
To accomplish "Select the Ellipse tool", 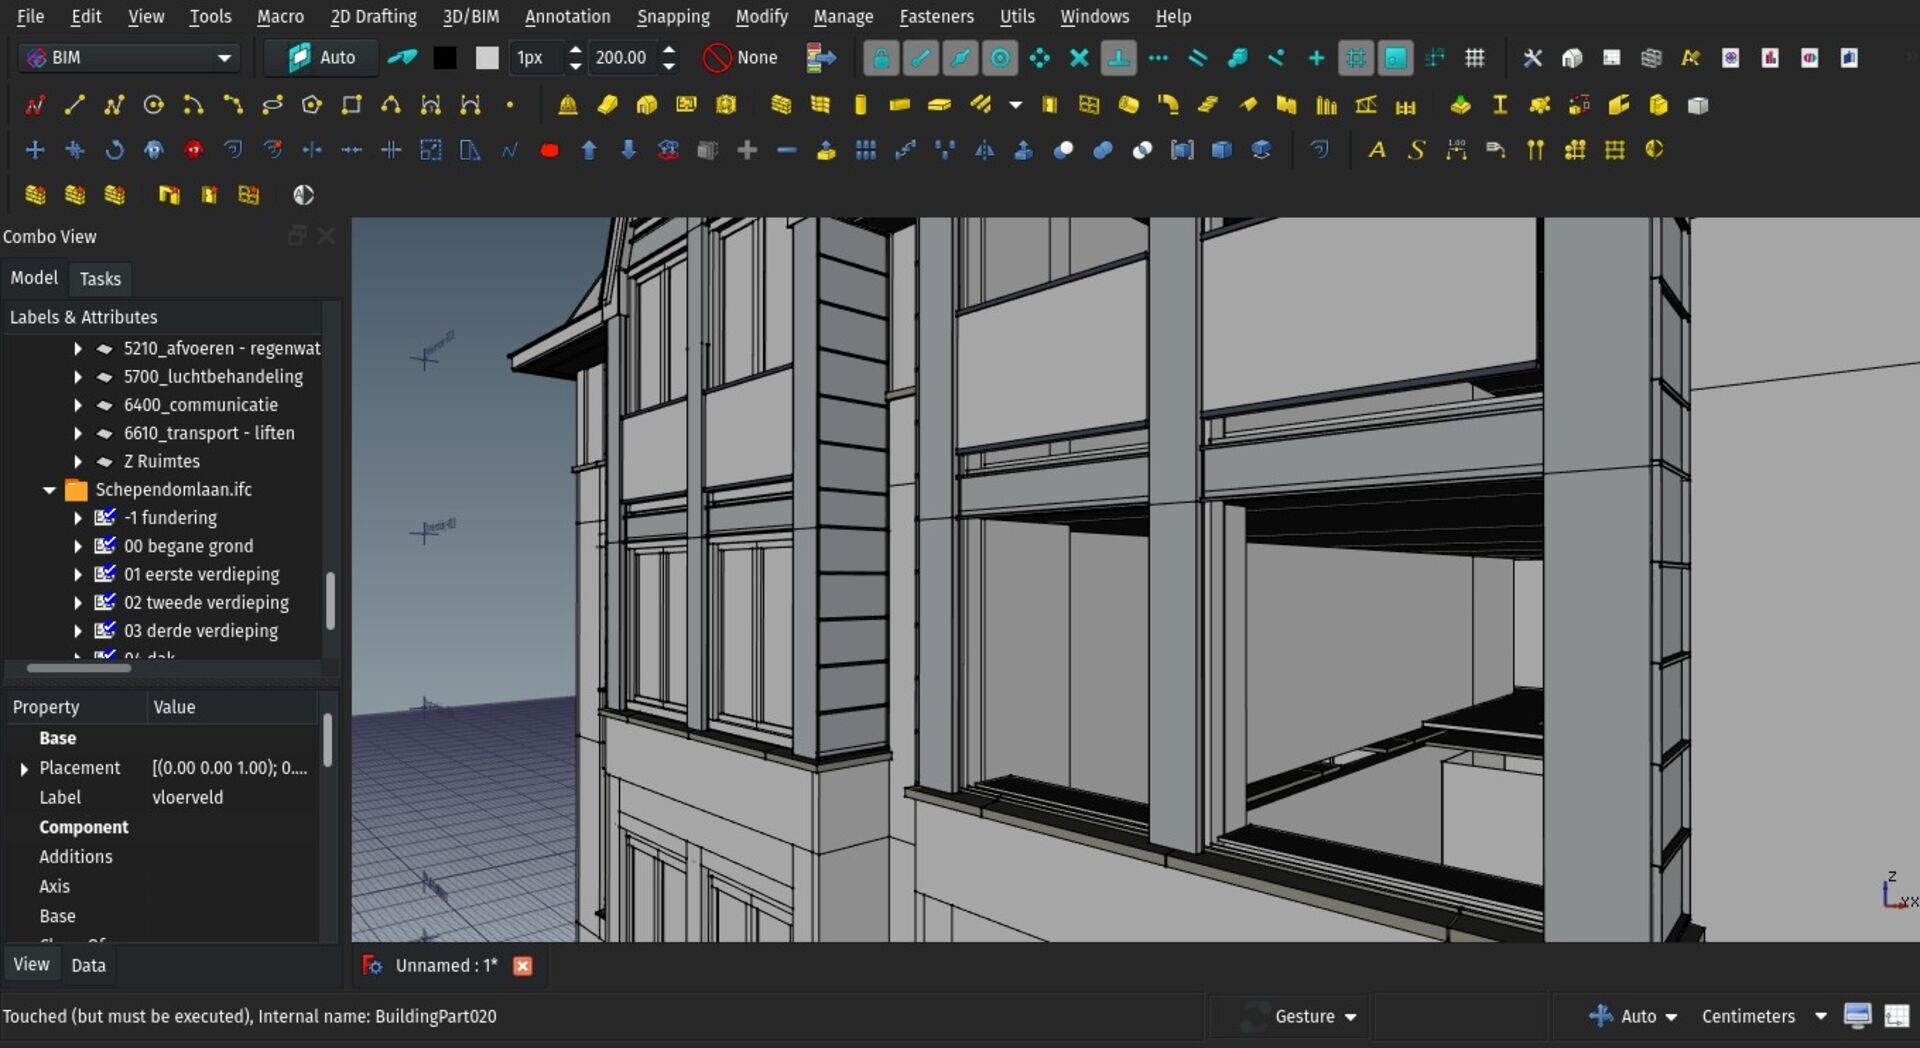I will coord(272,105).
